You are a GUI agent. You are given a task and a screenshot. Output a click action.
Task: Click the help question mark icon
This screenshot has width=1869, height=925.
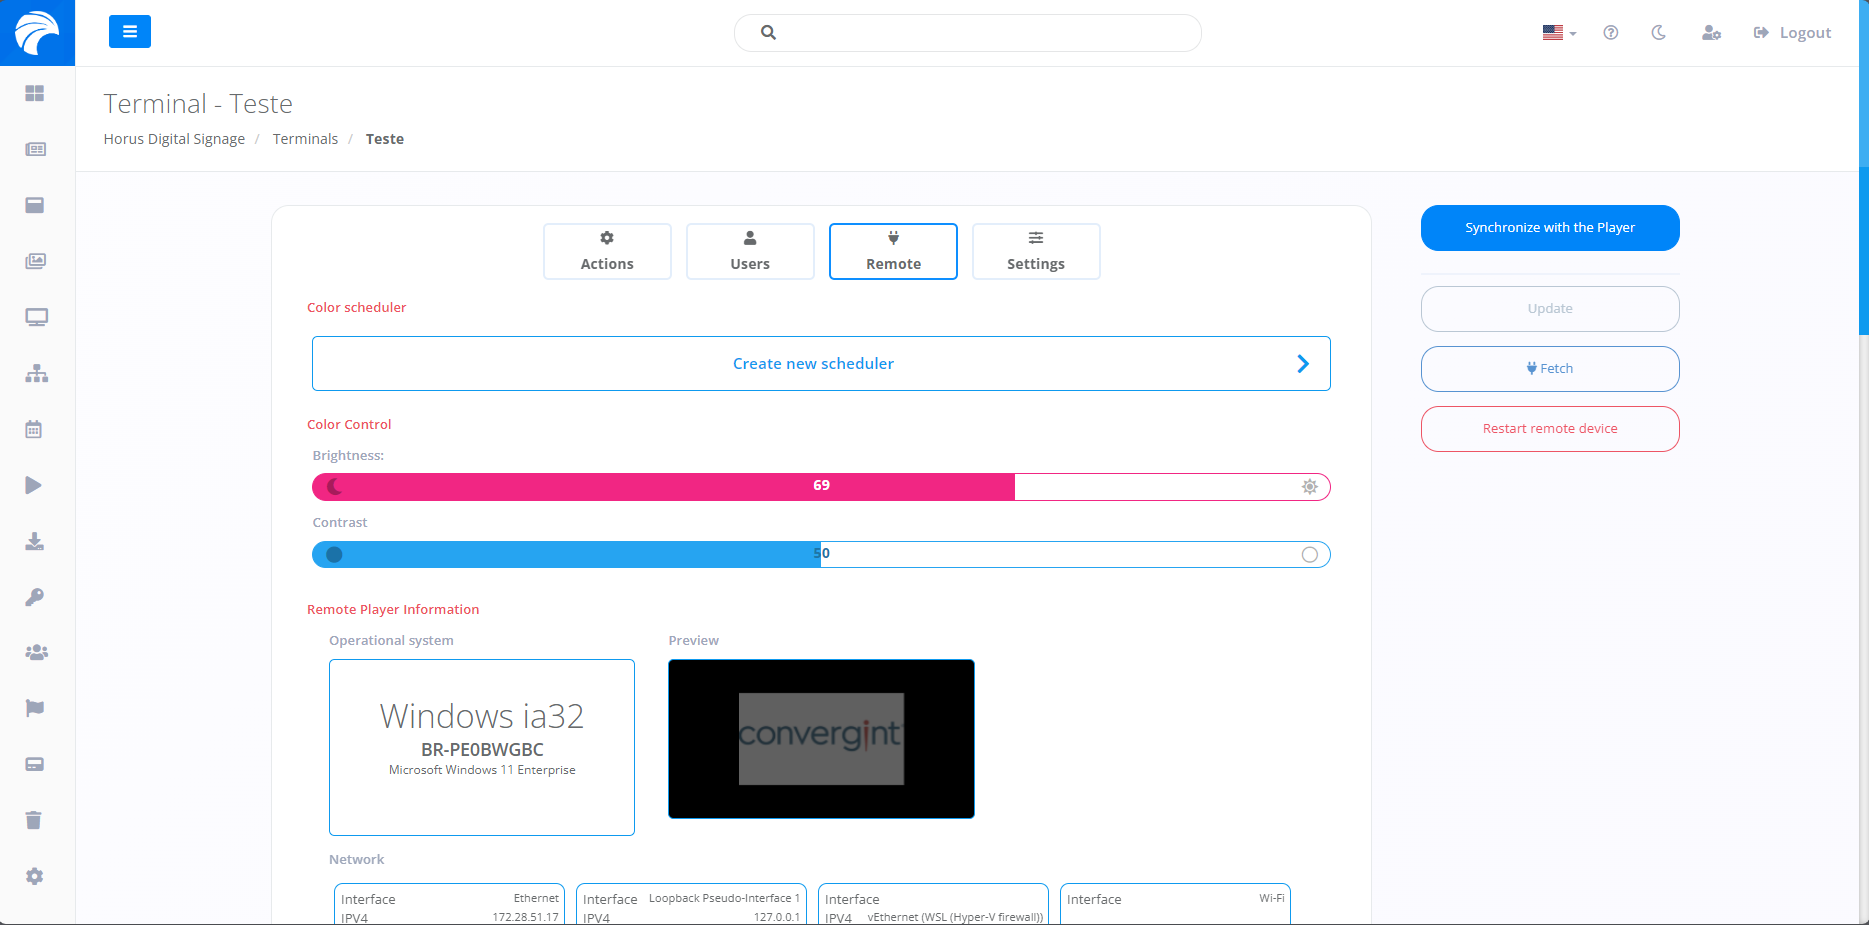click(x=1611, y=33)
